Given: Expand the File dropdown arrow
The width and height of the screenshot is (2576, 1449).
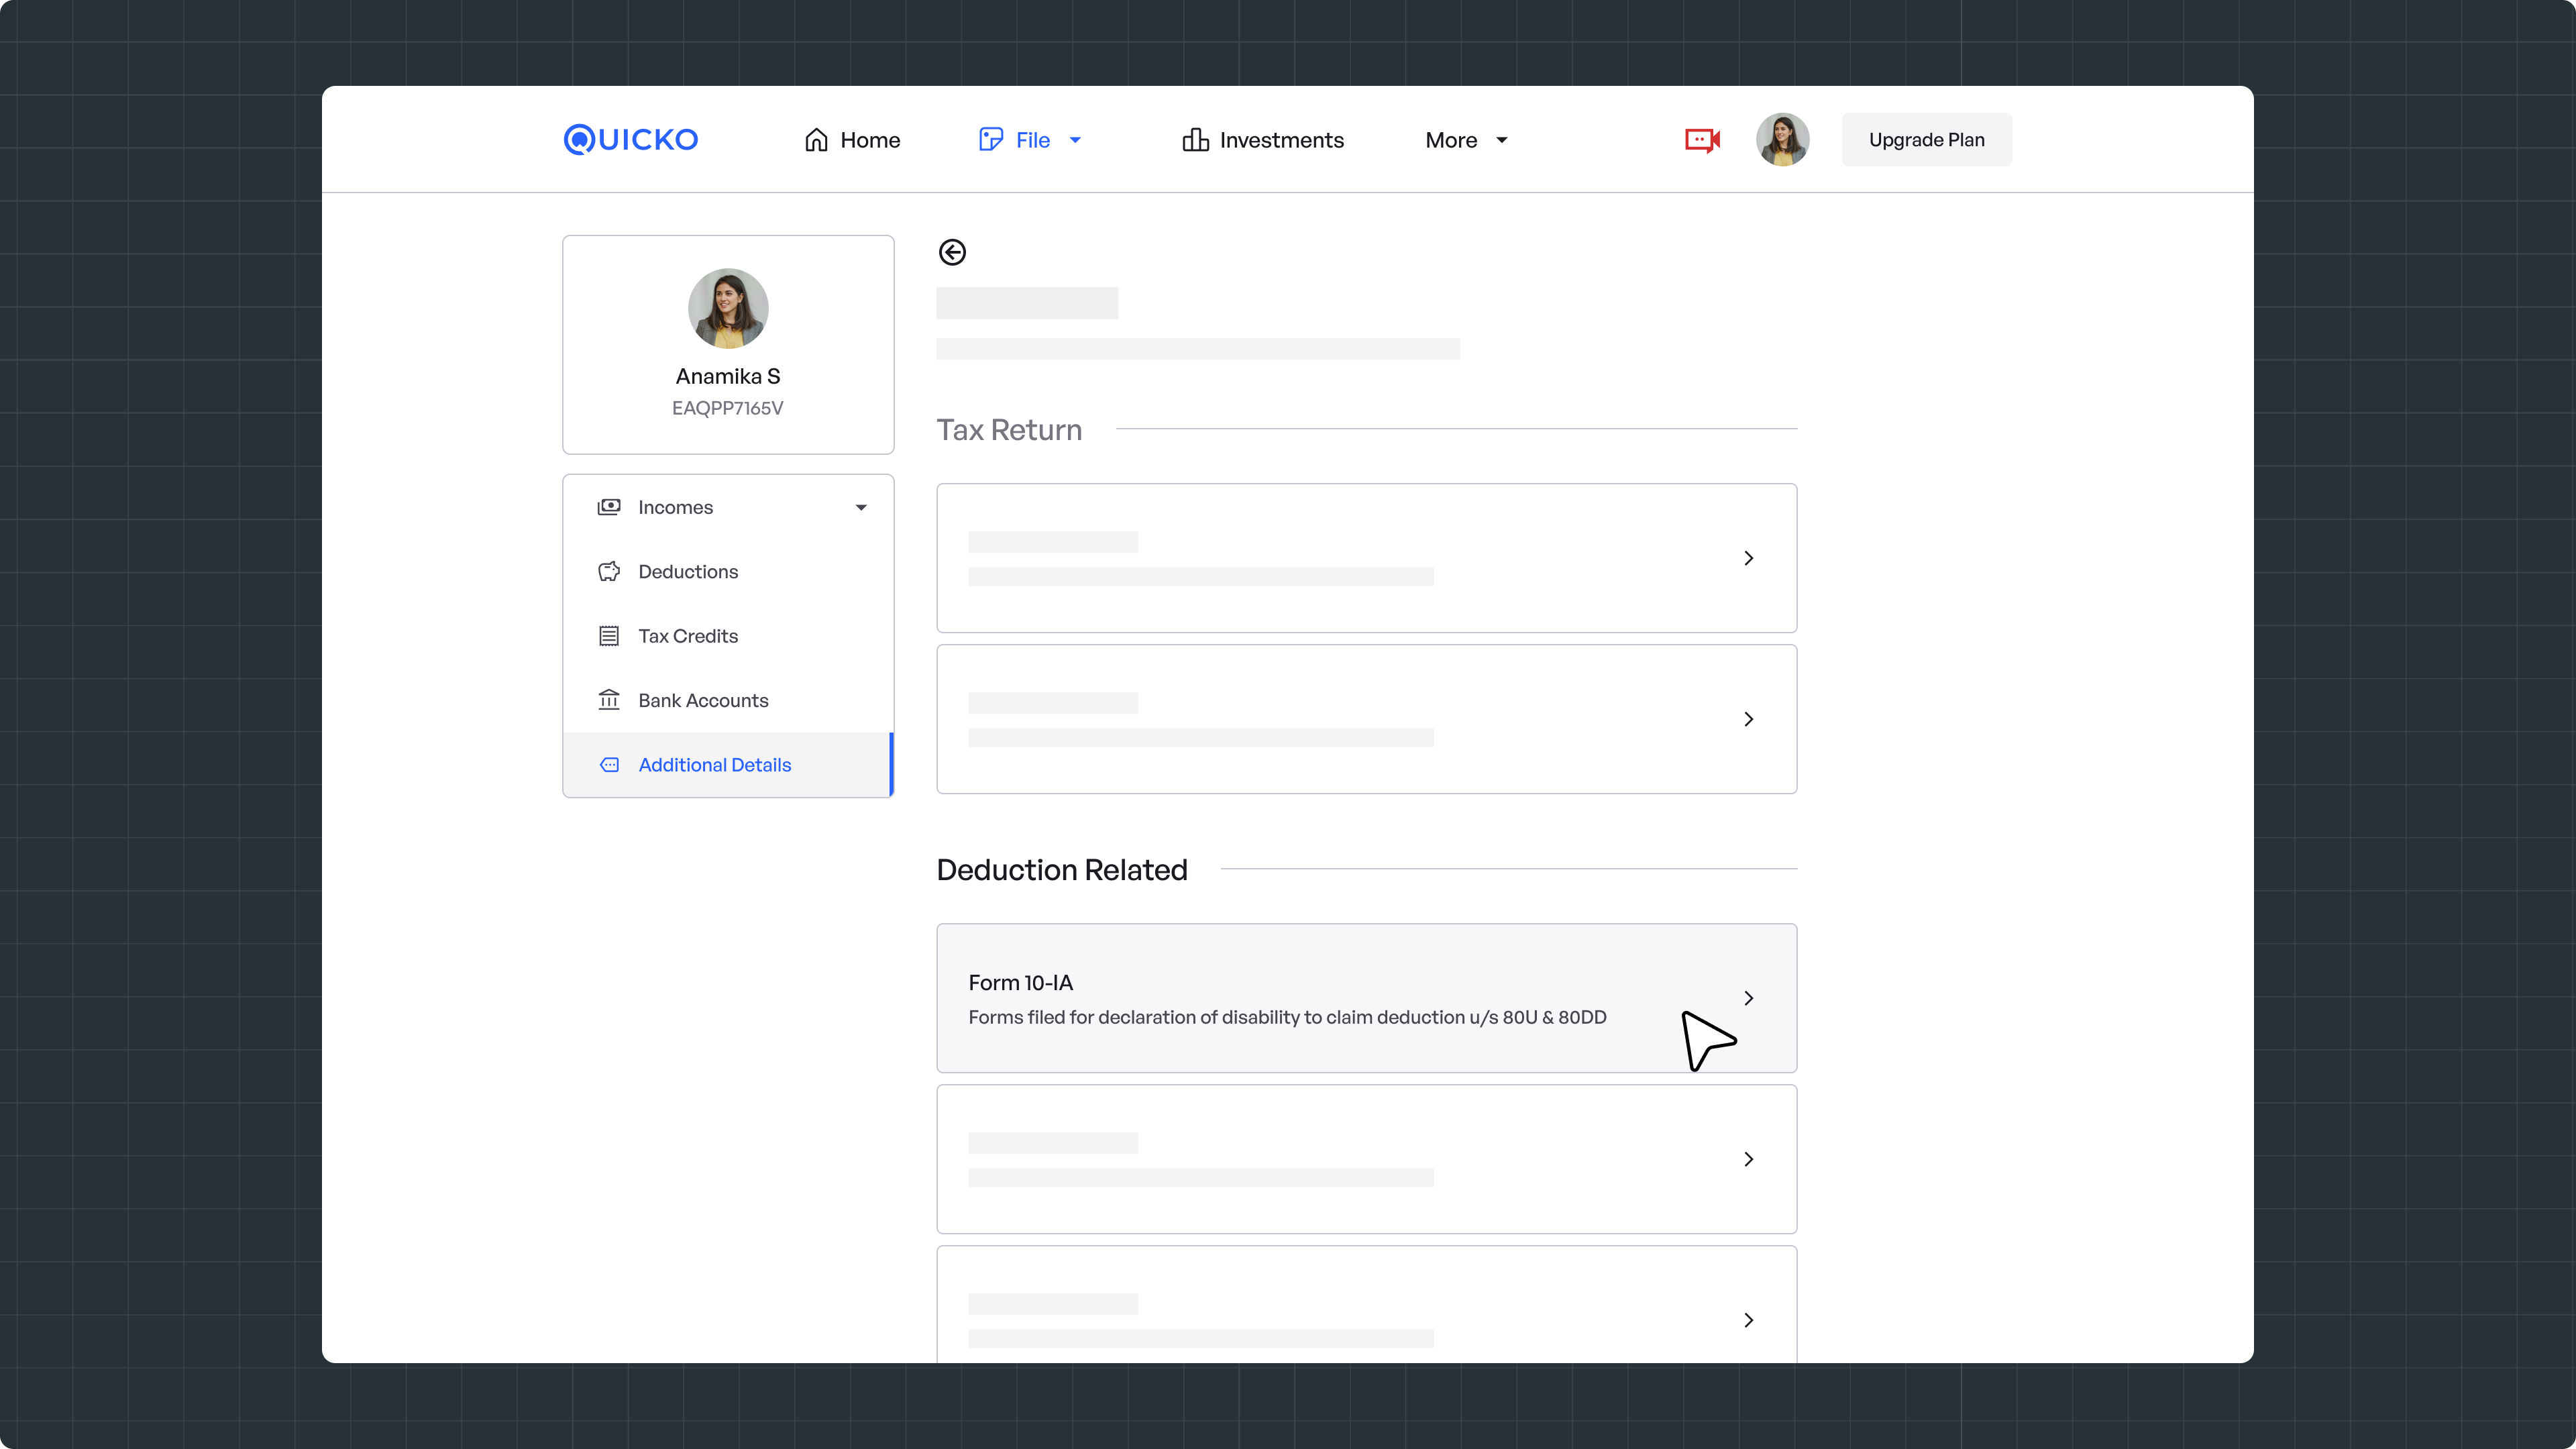Looking at the screenshot, I should (1075, 140).
